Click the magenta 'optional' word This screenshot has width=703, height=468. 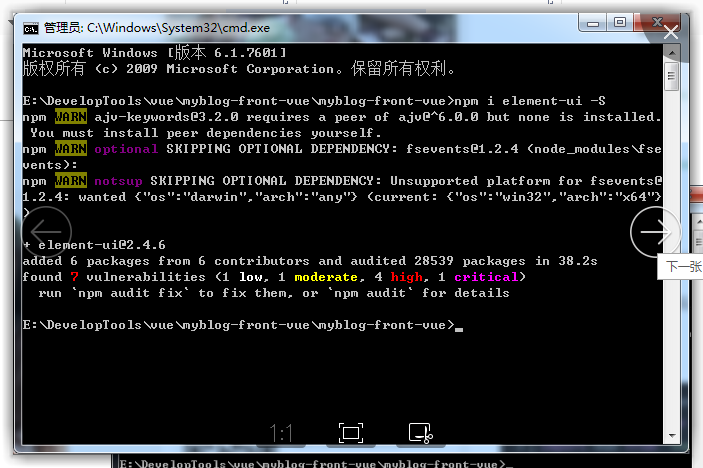pos(126,149)
